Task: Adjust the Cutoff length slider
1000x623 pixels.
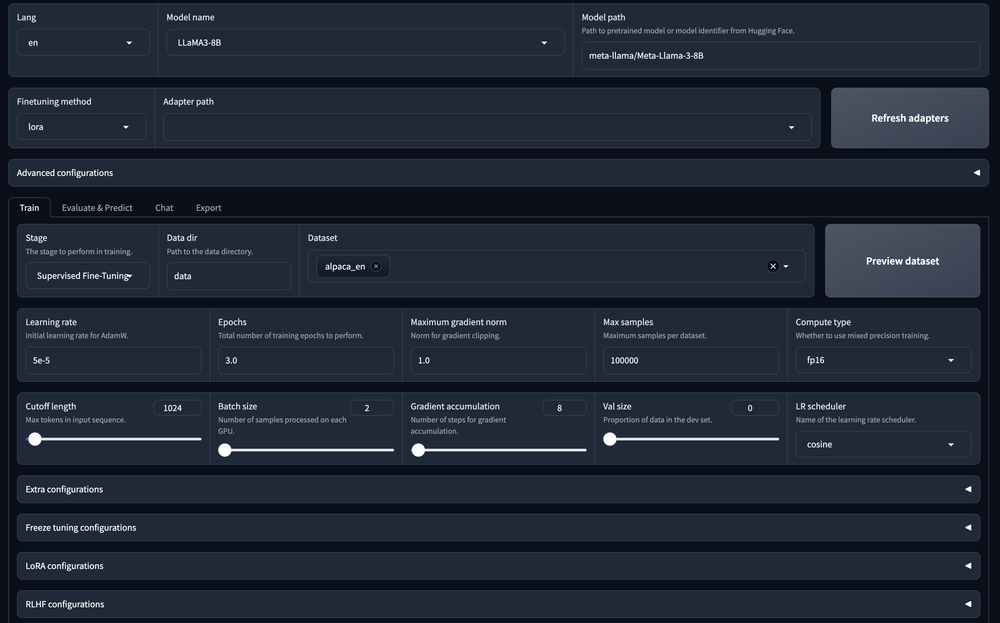Action: click(114, 439)
